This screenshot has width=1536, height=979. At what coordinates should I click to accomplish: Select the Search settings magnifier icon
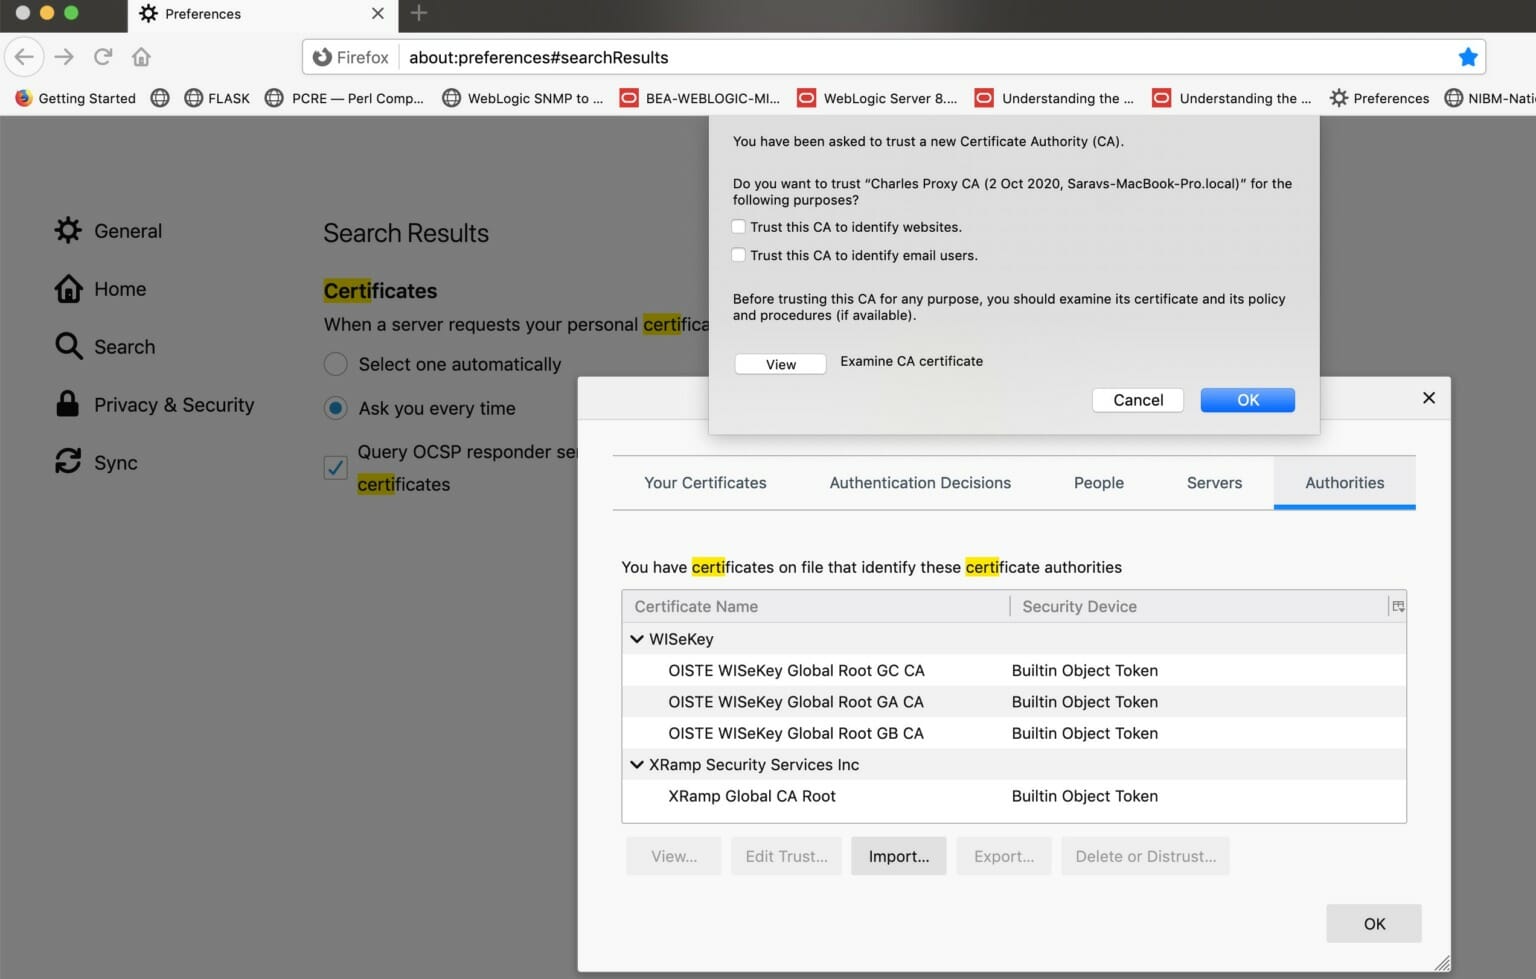tap(68, 346)
